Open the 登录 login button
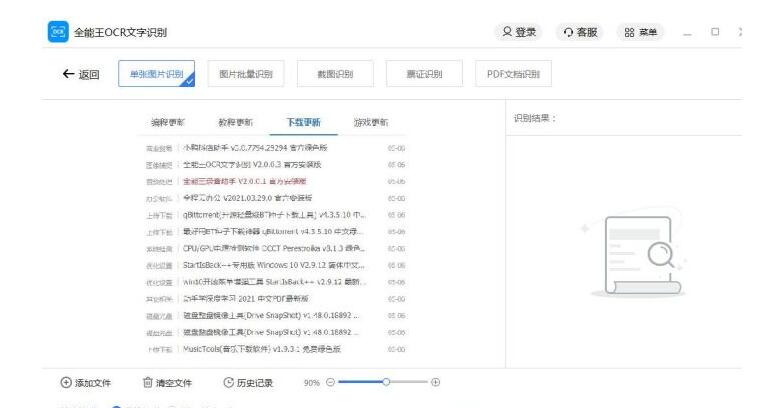 [519, 32]
